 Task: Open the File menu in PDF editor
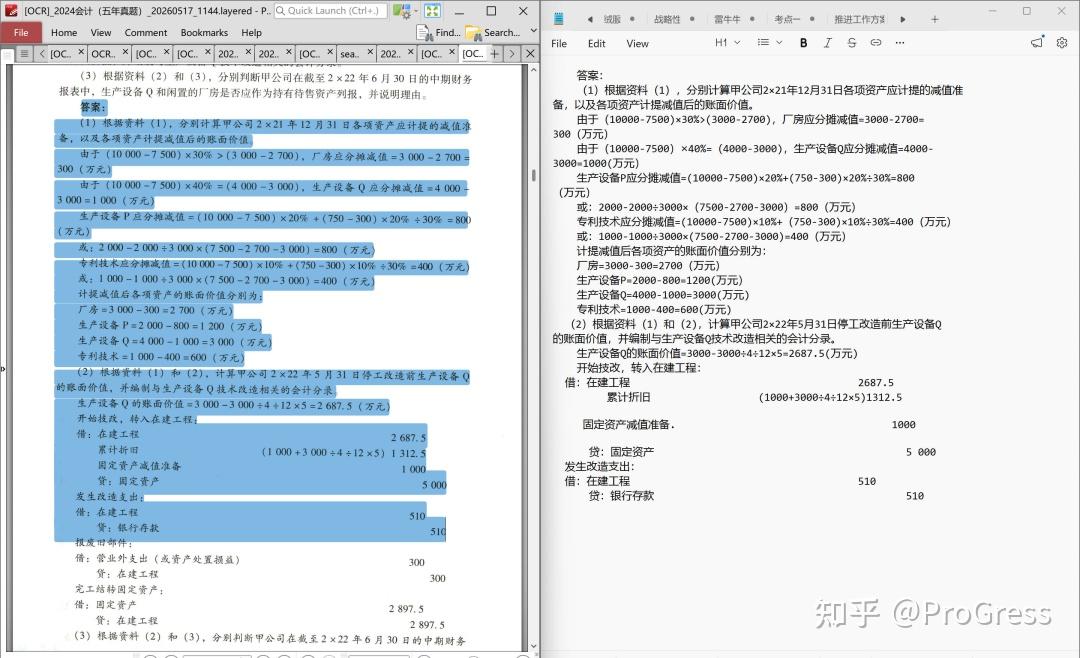(x=21, y=32)
